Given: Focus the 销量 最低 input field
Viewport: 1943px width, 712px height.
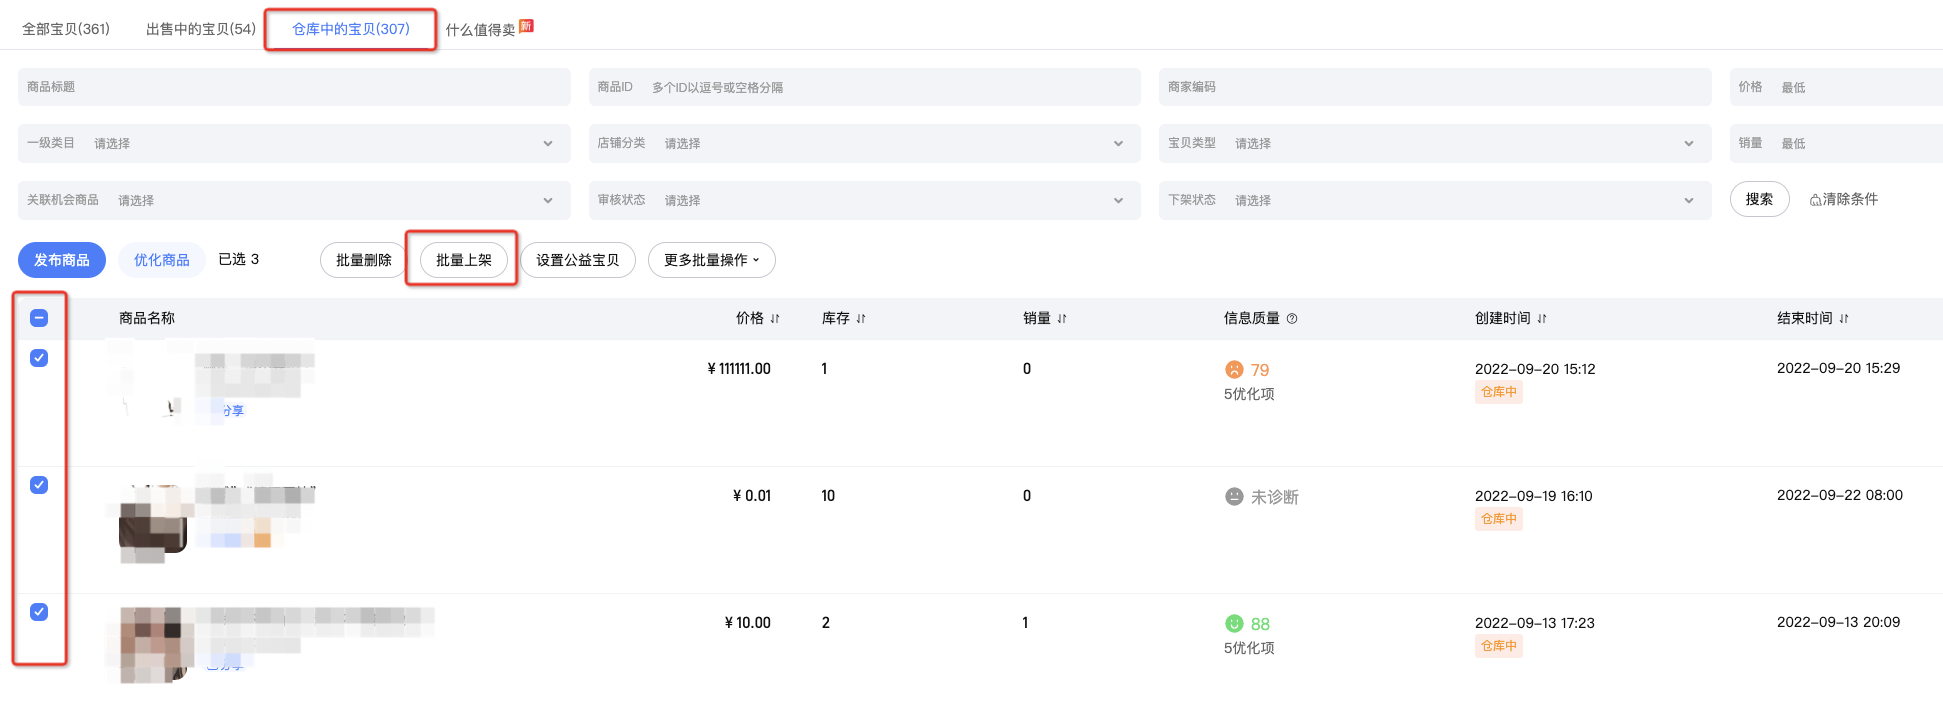Looking at the screenshot, I should pos(1836,143).
